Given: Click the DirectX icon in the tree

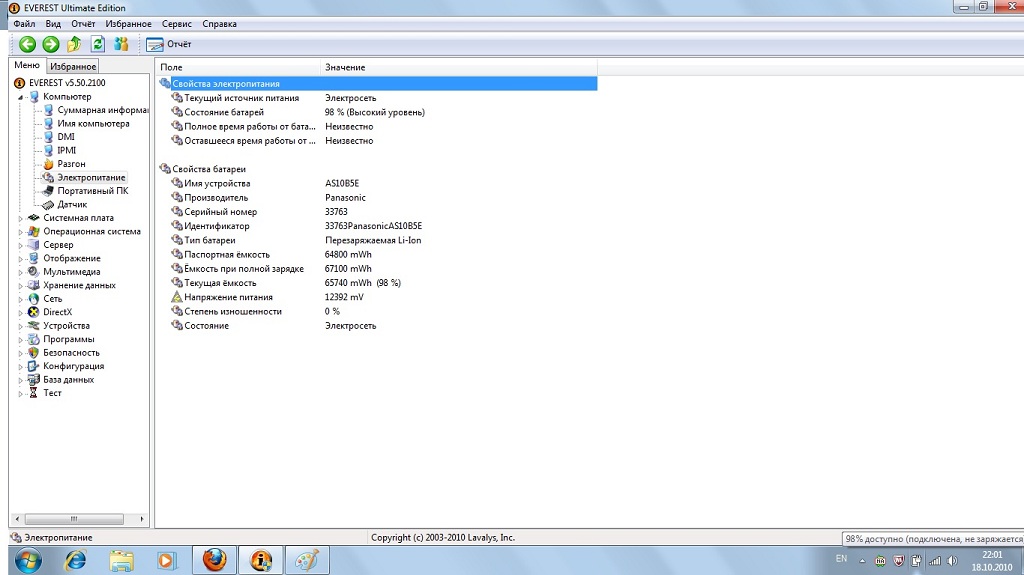Looking at the screenshot, I should point(33,312).
